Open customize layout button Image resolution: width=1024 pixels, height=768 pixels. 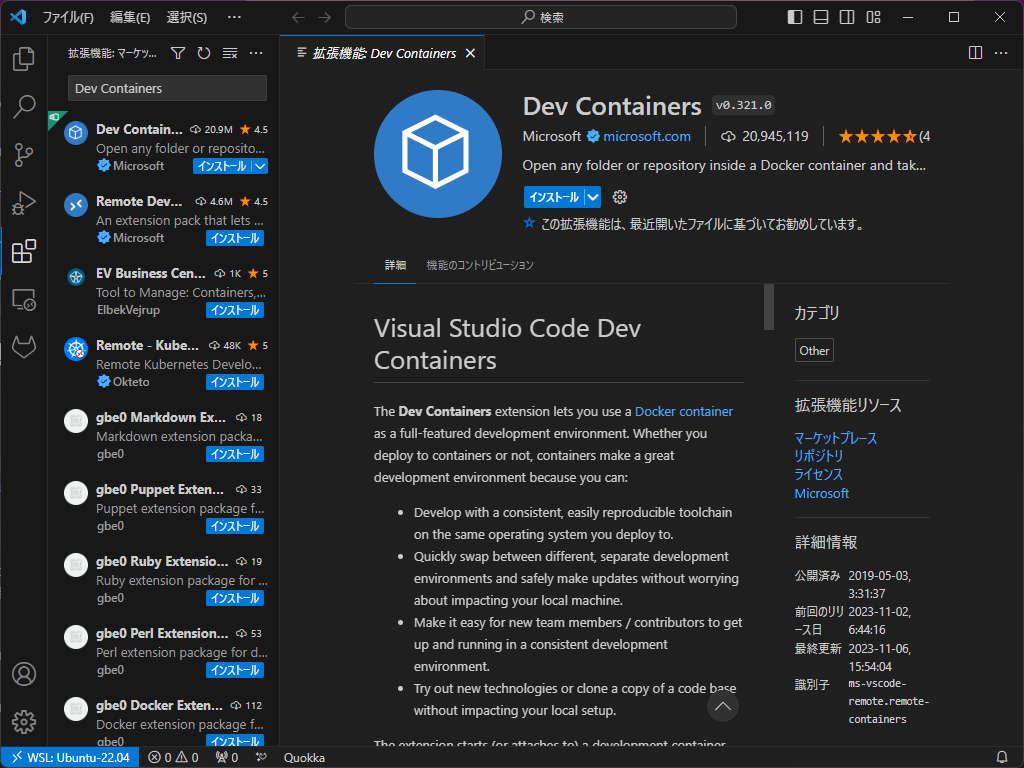coord(873,17)
